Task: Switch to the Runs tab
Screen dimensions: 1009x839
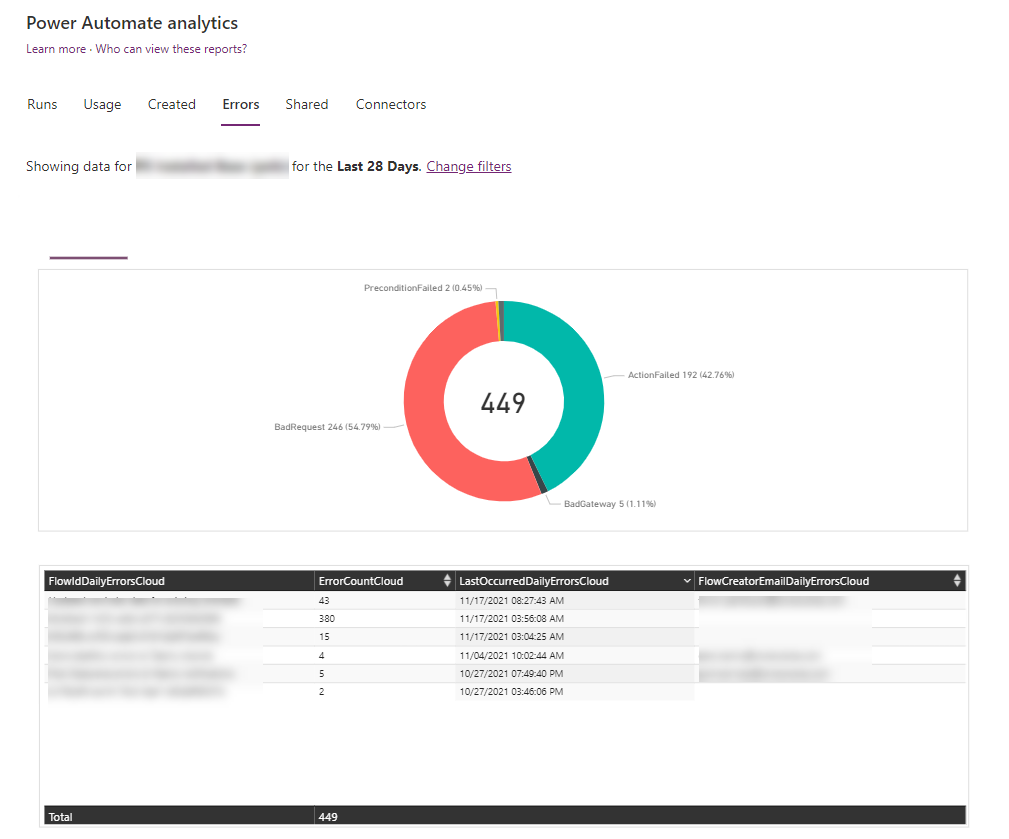Action: click(x=42, y=104)
